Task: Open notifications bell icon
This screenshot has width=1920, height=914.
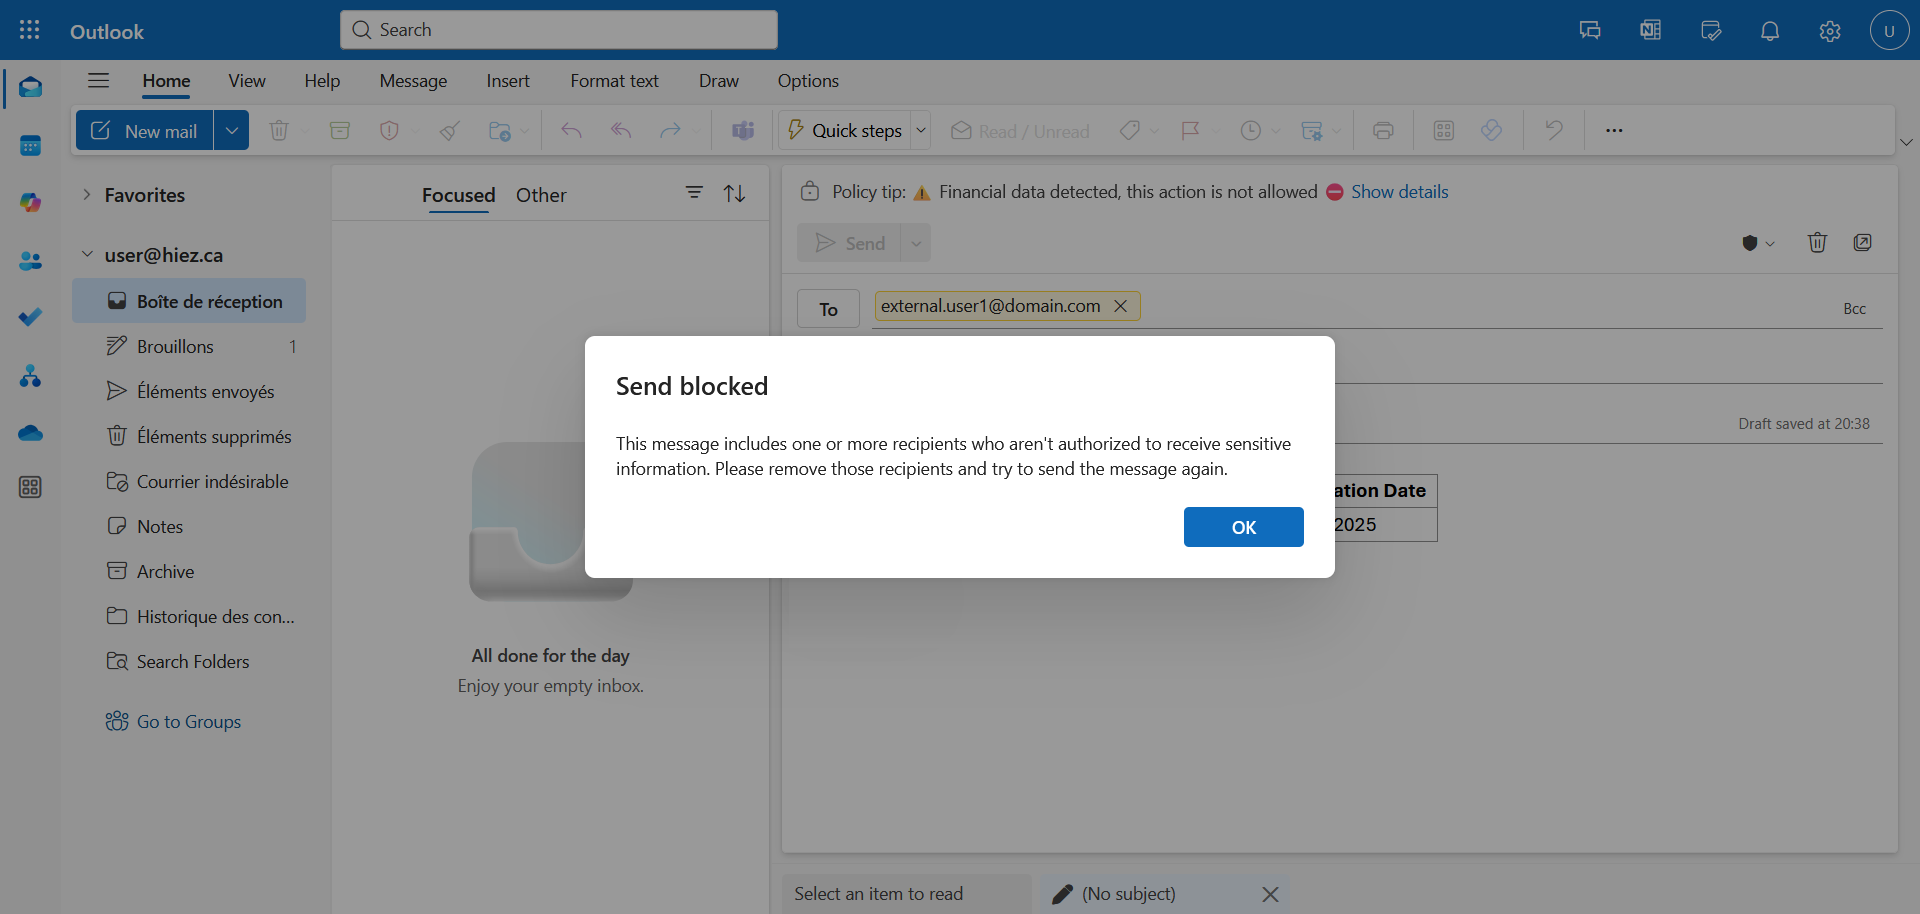Action: (1769, 31)
